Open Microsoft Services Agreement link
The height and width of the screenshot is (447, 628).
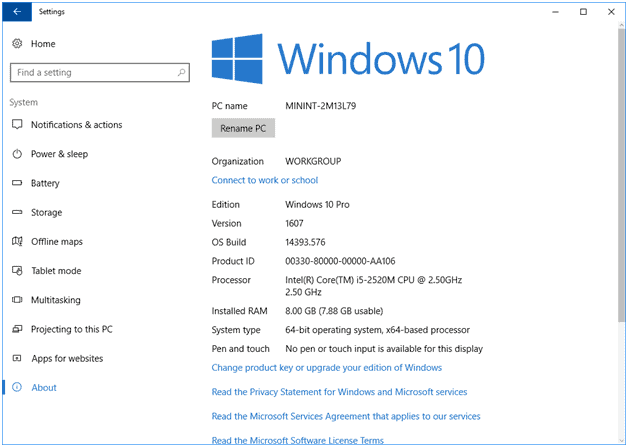pyautogui.click(x=346, y=416)
